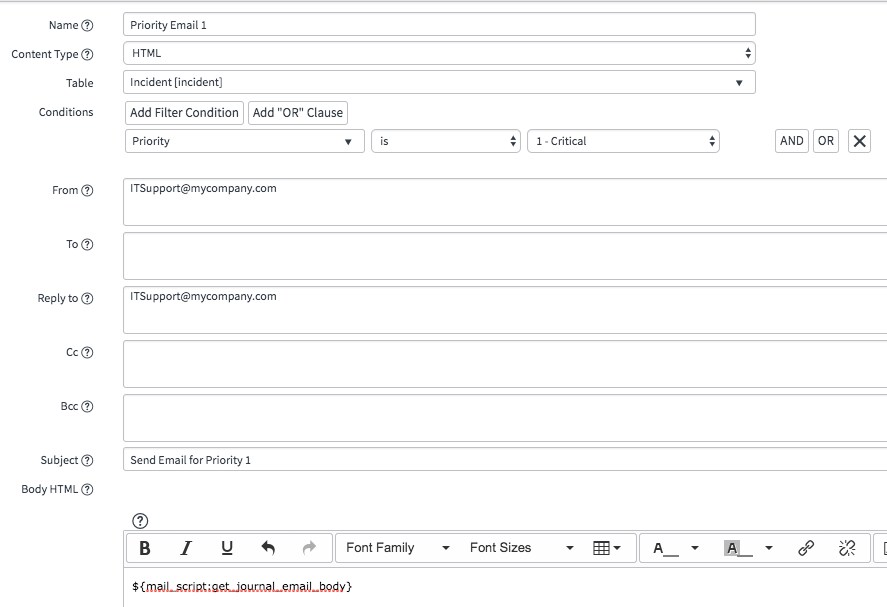This screenshot has height=607, width=887.
Task: Click the Add "OR" Clause button
Action: tap(300, 113)
